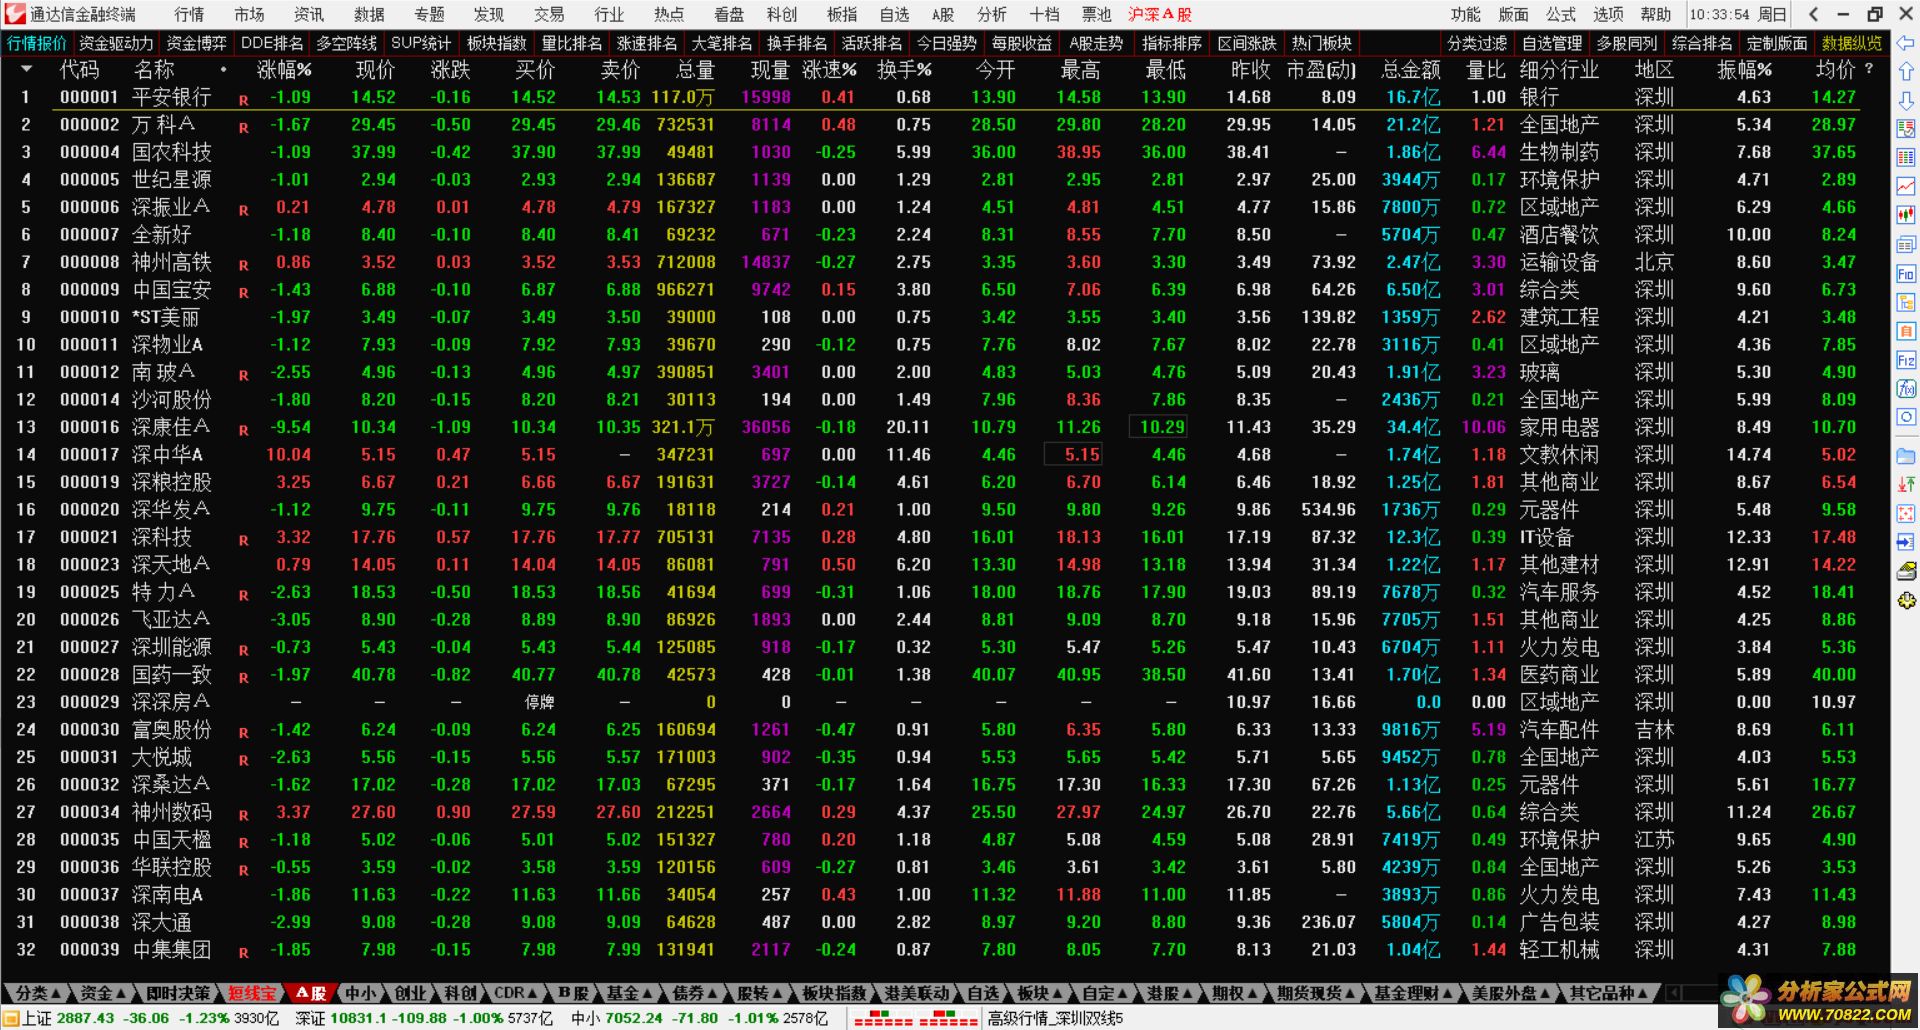Expand the 基金 bottom tab menu
Screen dimensions: 1920x1030
click(x=629, y=993)
